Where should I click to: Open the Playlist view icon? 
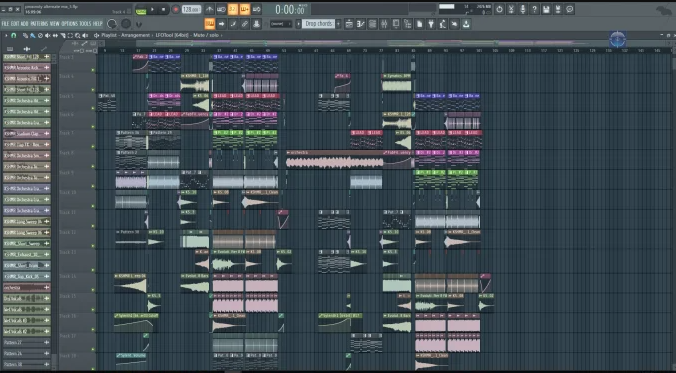point(349,24)
